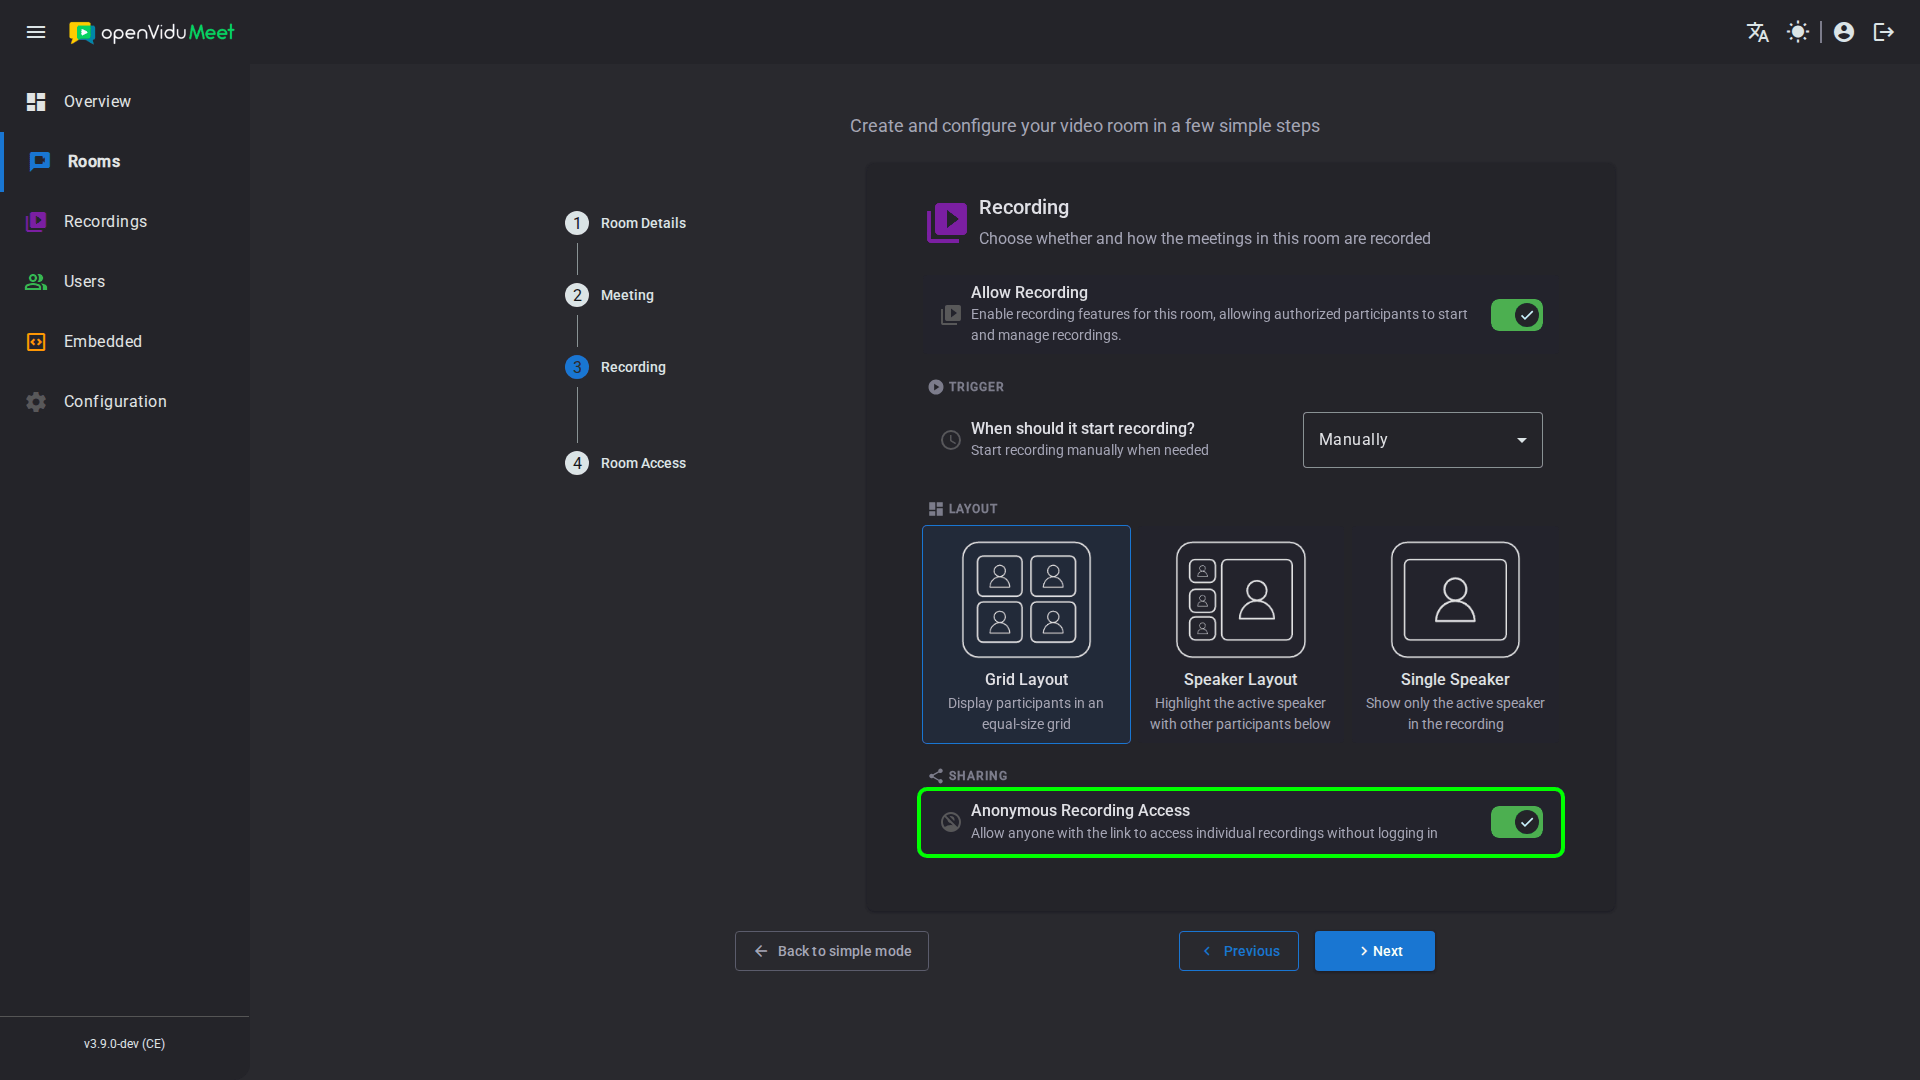Click the Layout section grid icon
This screenshot has width=1920, height=1080.
[935, 509]
